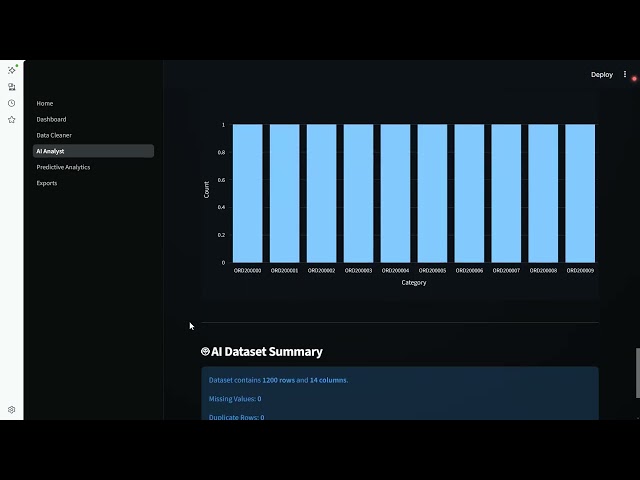Open the three-dot menu beside Deploy

pyautogui.click(x=625, y=74)
